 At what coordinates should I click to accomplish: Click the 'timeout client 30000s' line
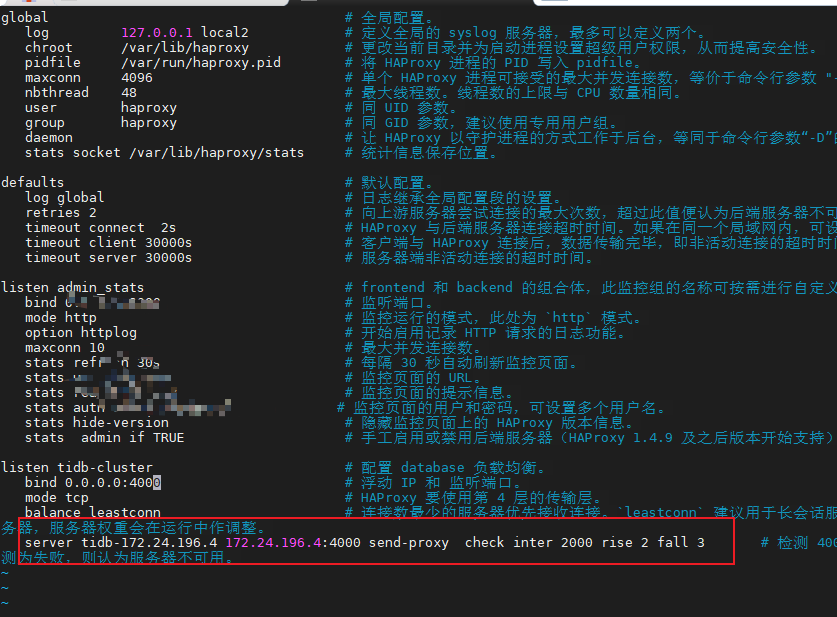108,243
